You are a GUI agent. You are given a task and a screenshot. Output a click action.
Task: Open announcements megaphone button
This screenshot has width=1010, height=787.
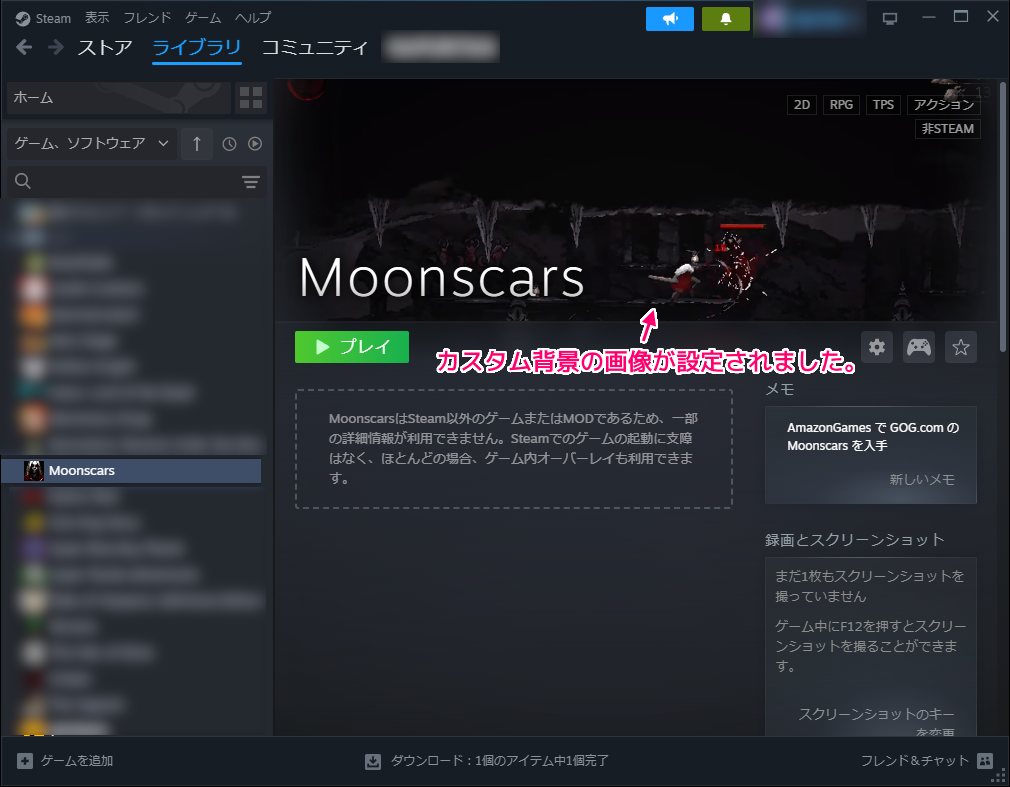pyautogui.click(x=670, y=19)
